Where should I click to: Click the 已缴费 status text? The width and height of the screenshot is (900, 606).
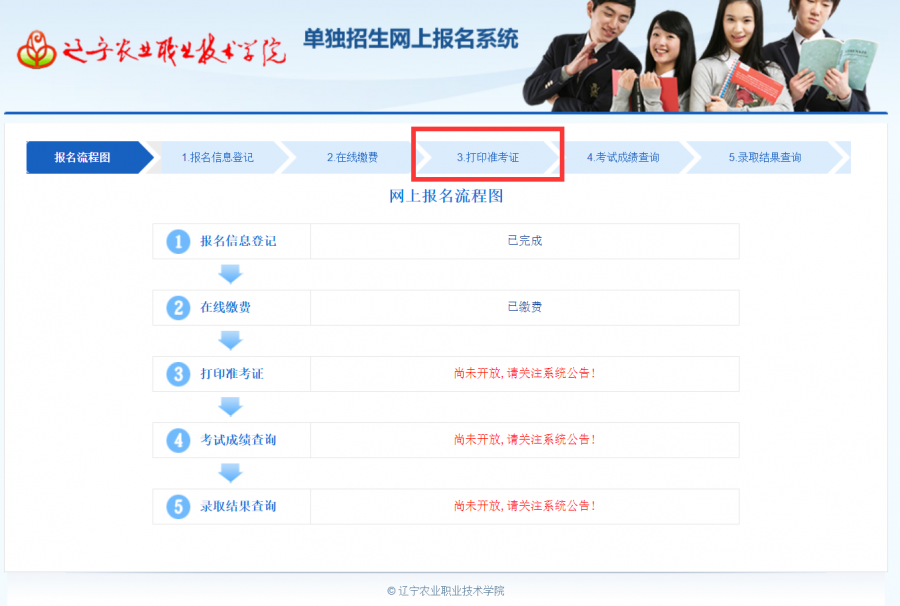click(x=525, y=307)
